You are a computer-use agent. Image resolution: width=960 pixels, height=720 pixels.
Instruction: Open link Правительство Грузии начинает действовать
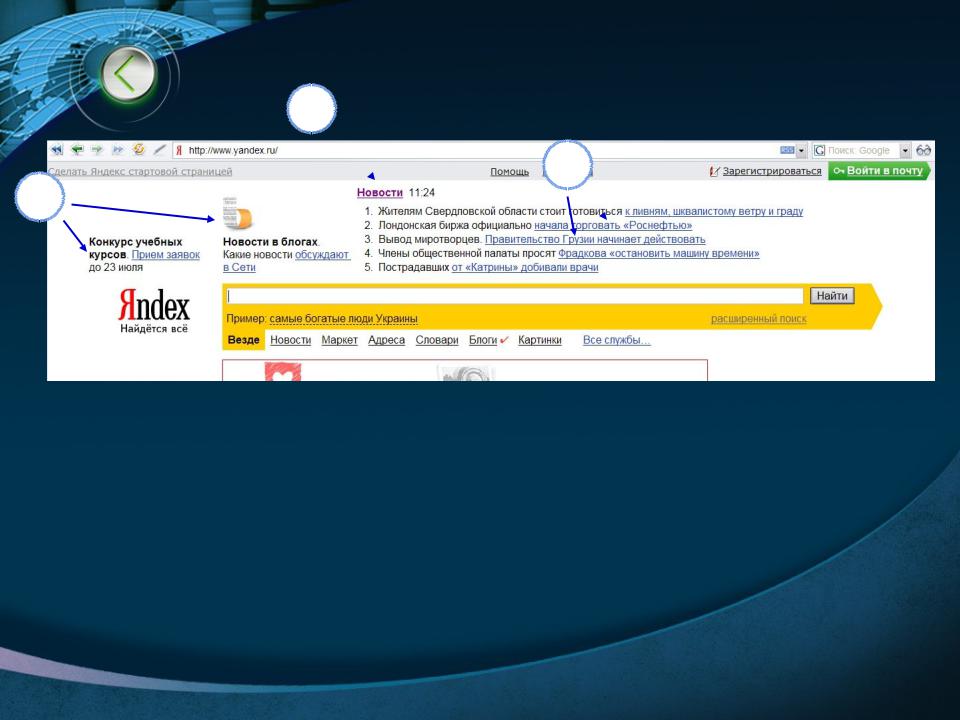pos(595,239)
